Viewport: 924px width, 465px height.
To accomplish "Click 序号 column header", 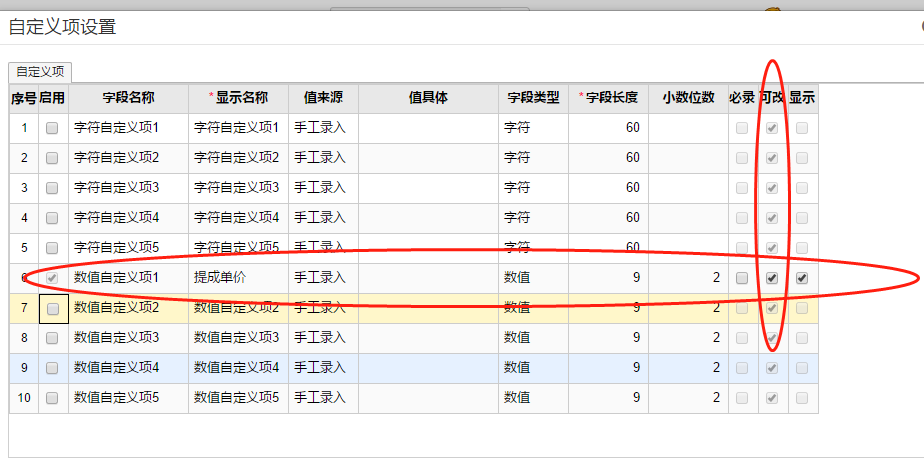I will 24,98.
